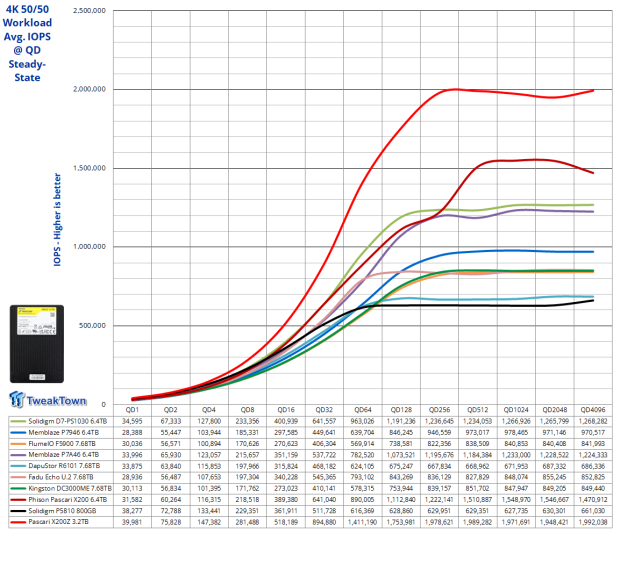620x568 pixels.
Task: Click the '1,233,000' cell in Memblaze P7A46 row
Action: click(516, 455)
